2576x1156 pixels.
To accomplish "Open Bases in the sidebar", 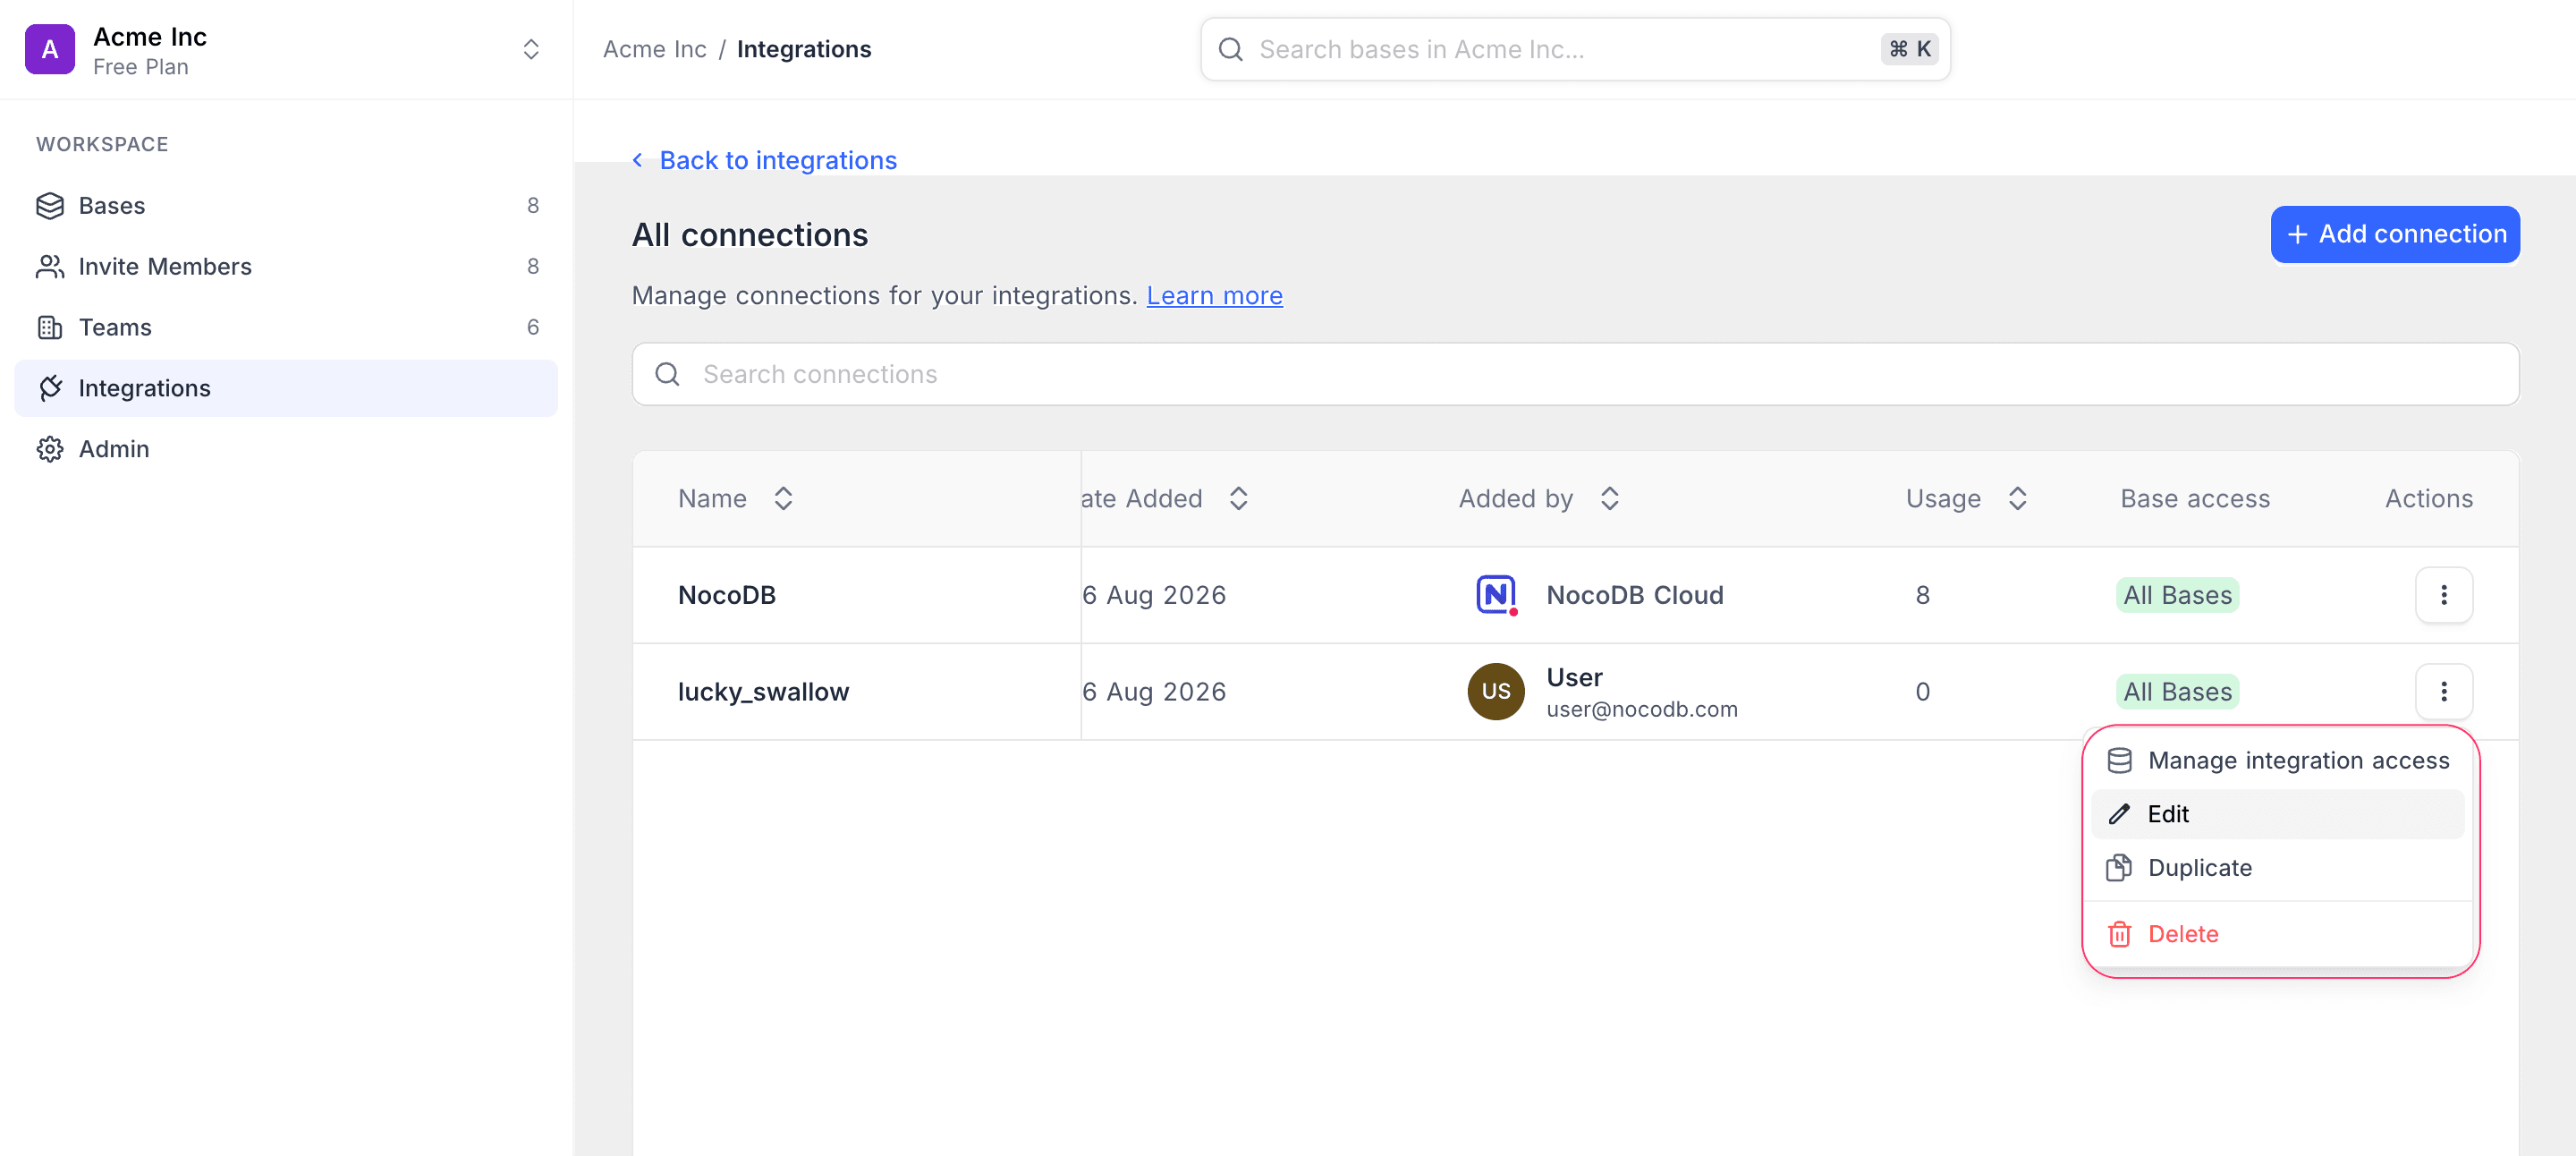I will pyautogui.click(x=286, y=205).
